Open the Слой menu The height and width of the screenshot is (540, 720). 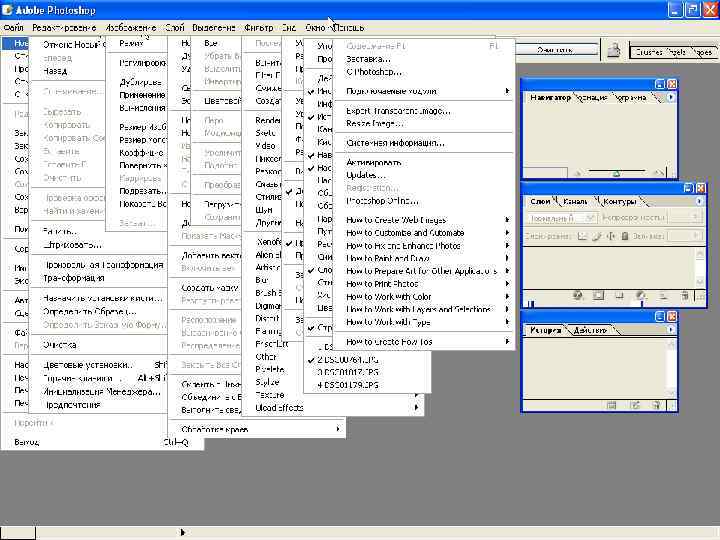174,28
